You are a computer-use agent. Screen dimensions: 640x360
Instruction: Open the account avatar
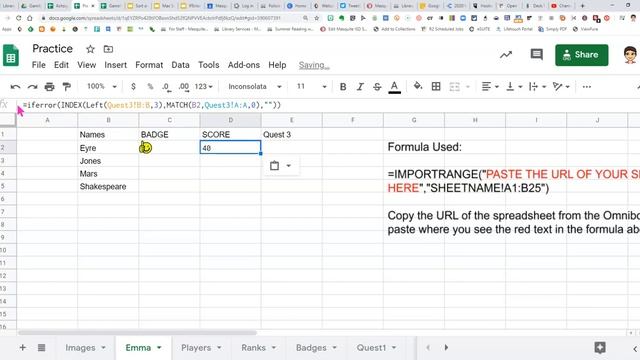click(631, 55)
